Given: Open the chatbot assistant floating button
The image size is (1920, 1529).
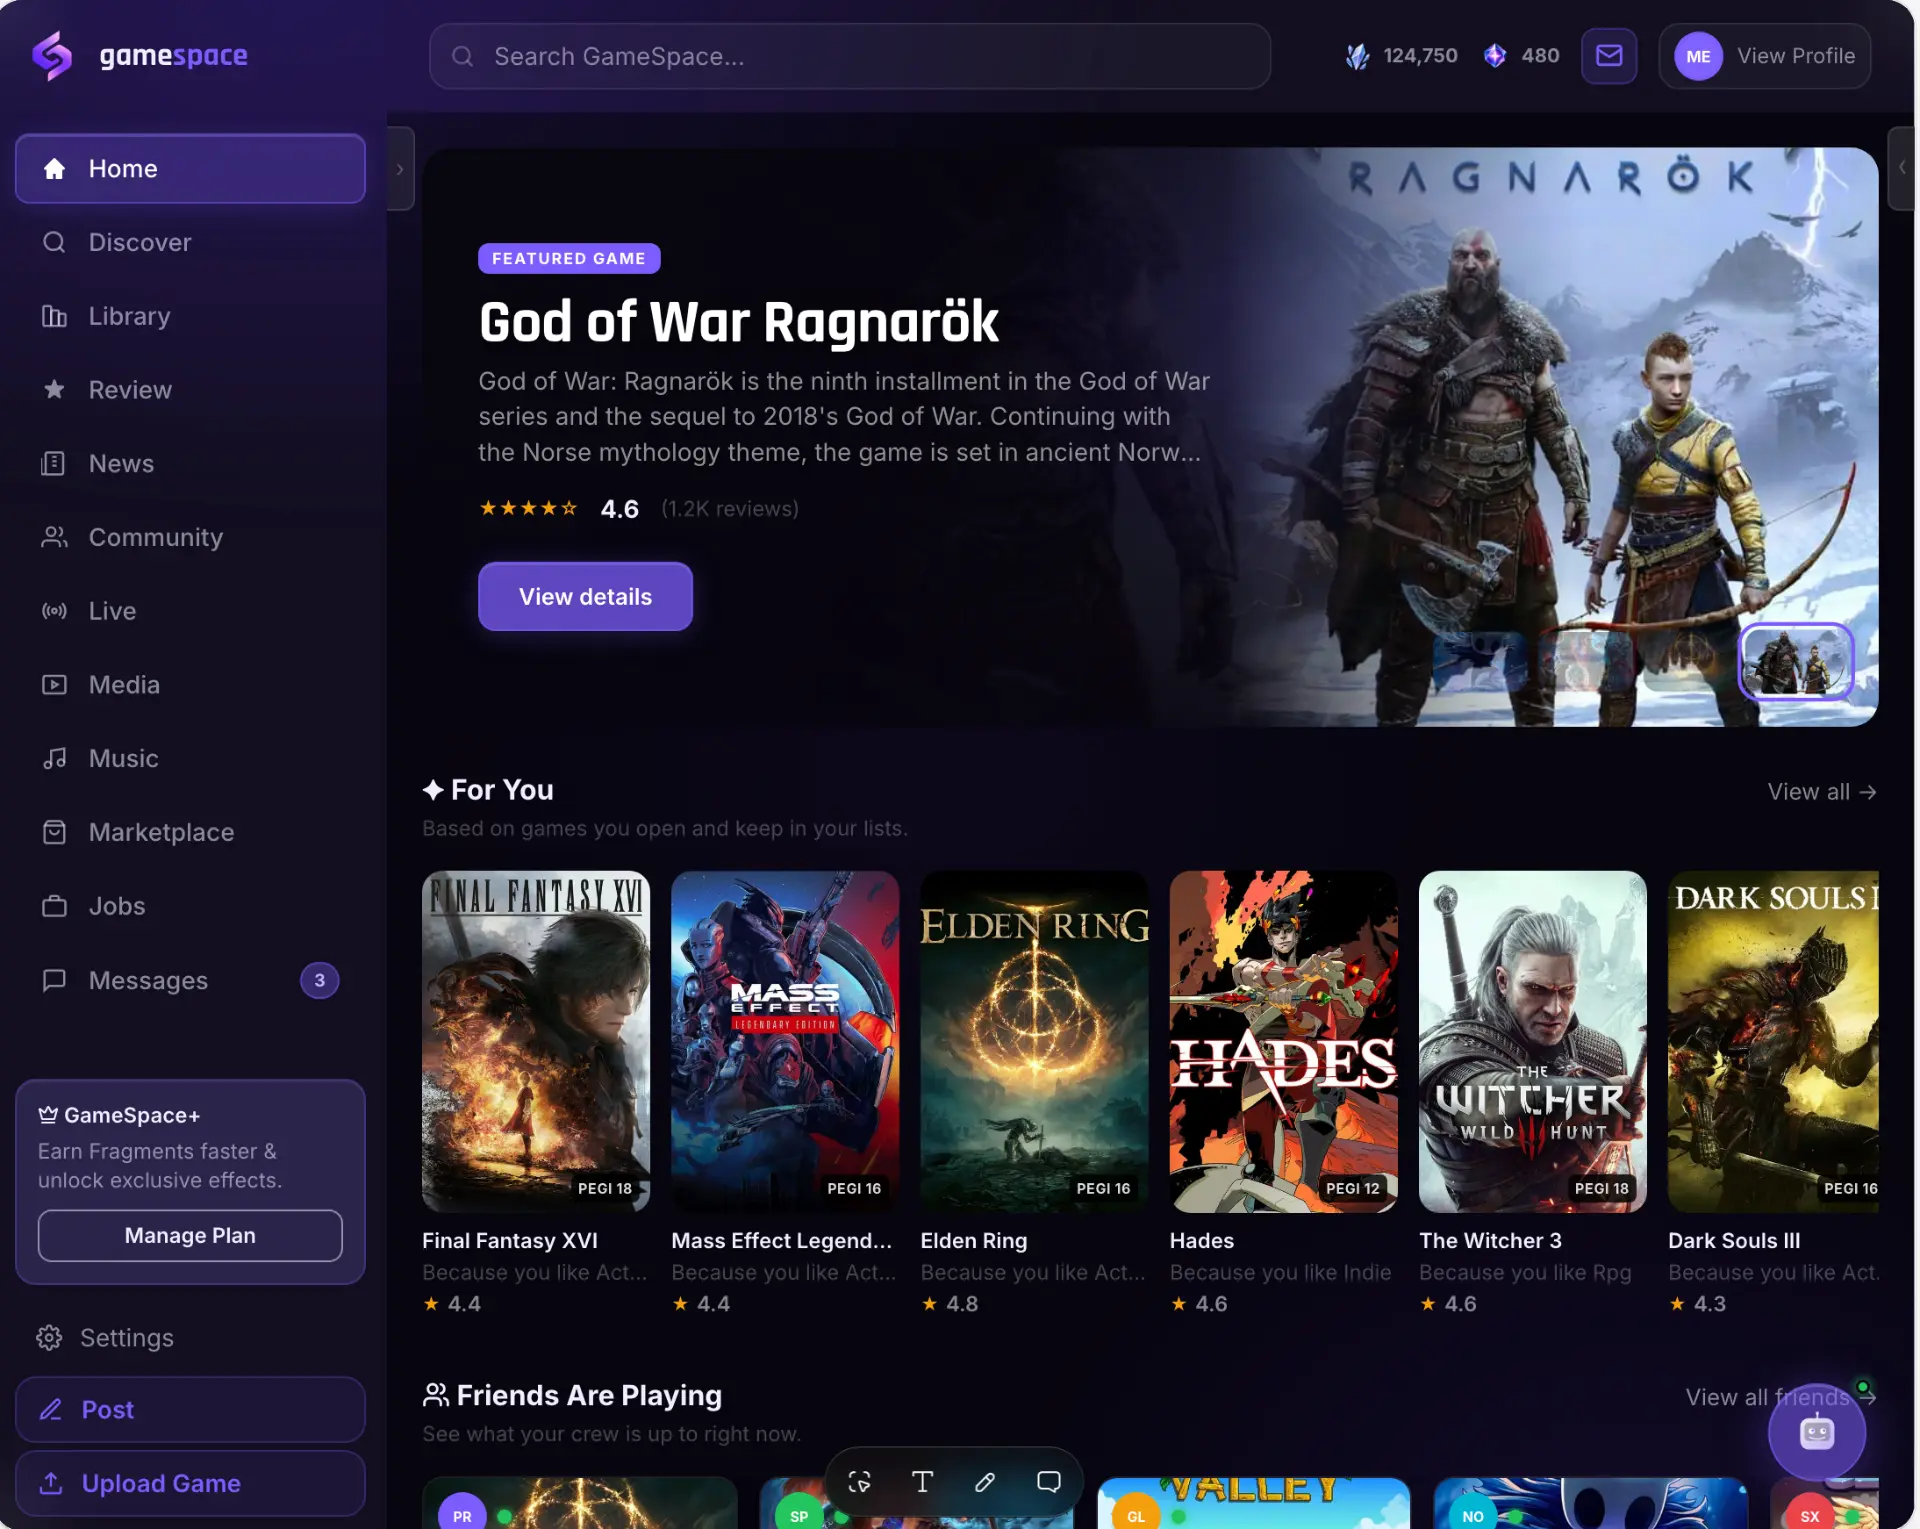Looking at the screenshot, I should 1816,1433.
